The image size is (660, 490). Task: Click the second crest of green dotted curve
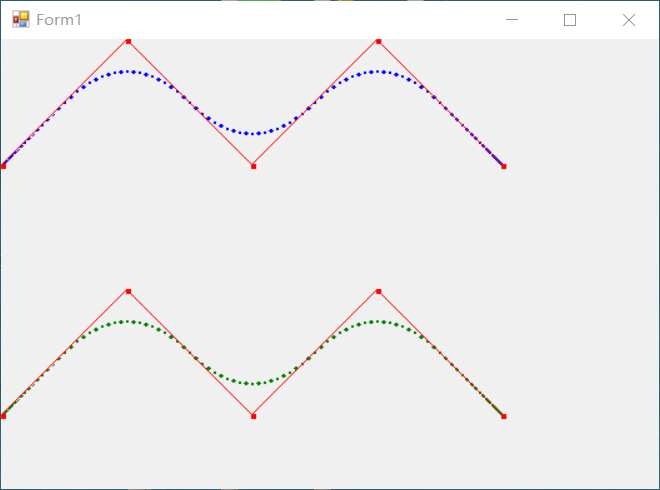[x=378, y=322]
